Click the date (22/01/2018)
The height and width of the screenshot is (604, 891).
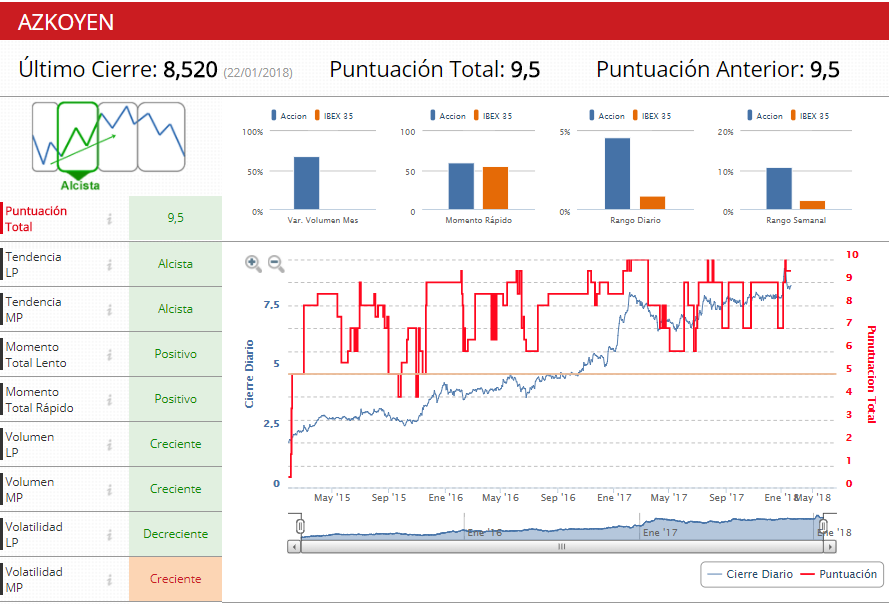[x=258, y=73]
